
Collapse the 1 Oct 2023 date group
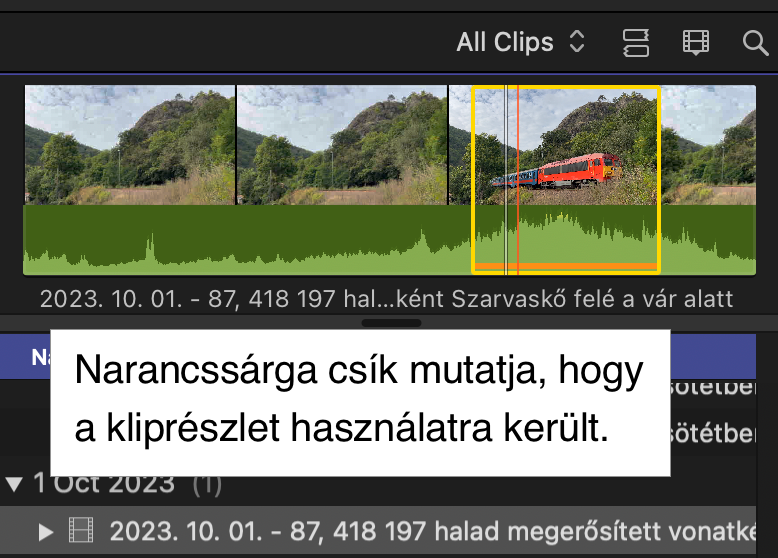click(14, 484)
